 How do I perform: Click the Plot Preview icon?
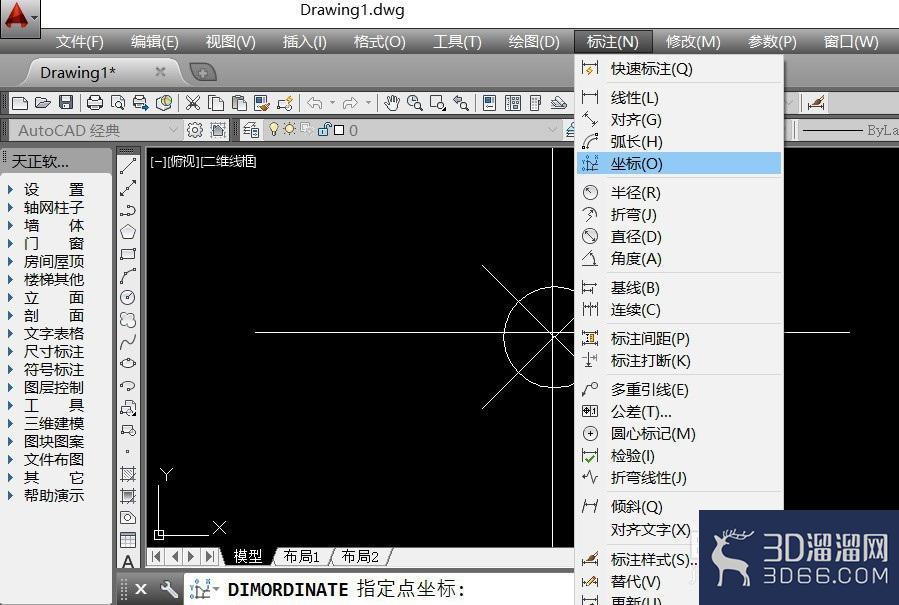coord(118,103)
